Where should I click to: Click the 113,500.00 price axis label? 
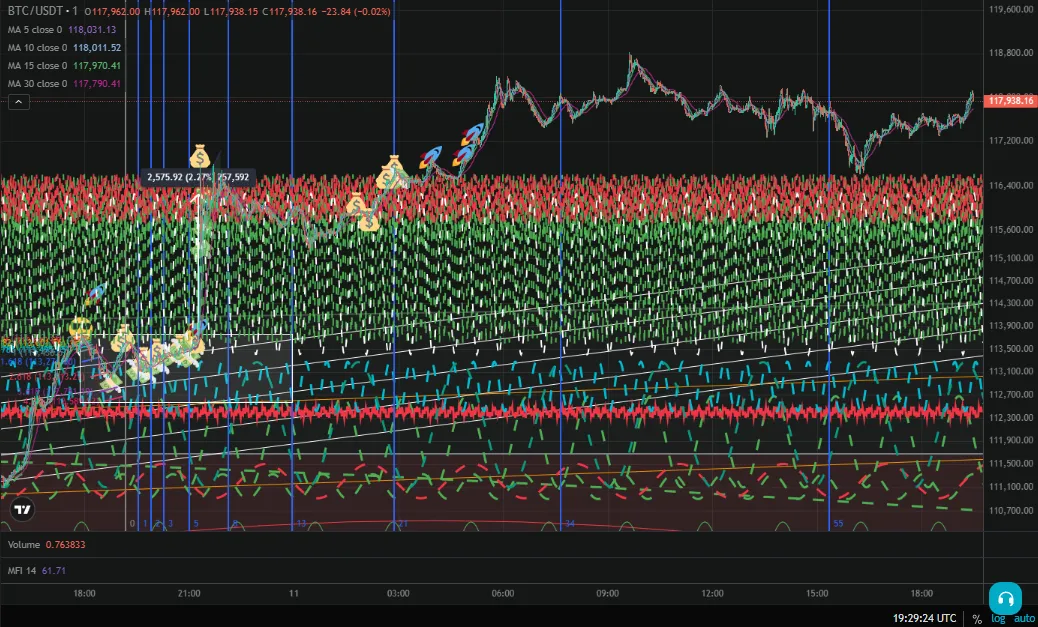1010,348
